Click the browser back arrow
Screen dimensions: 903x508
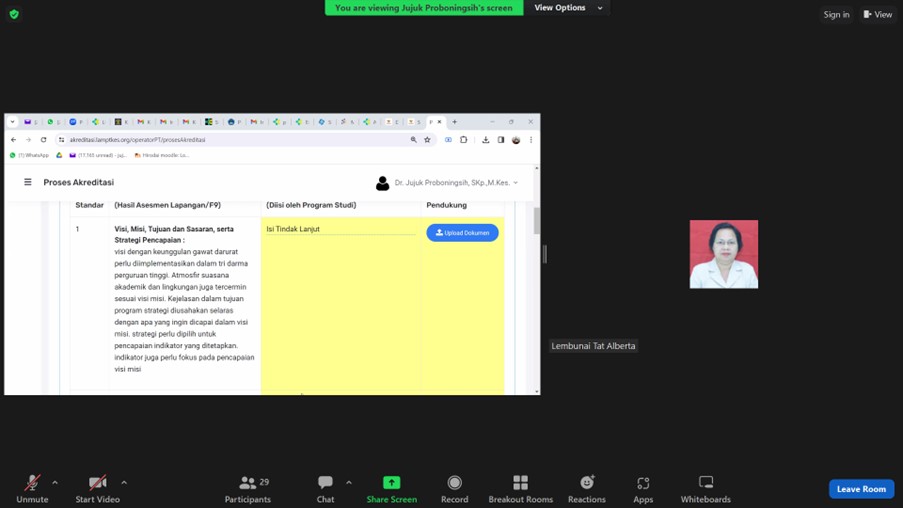tap(14, 139)
